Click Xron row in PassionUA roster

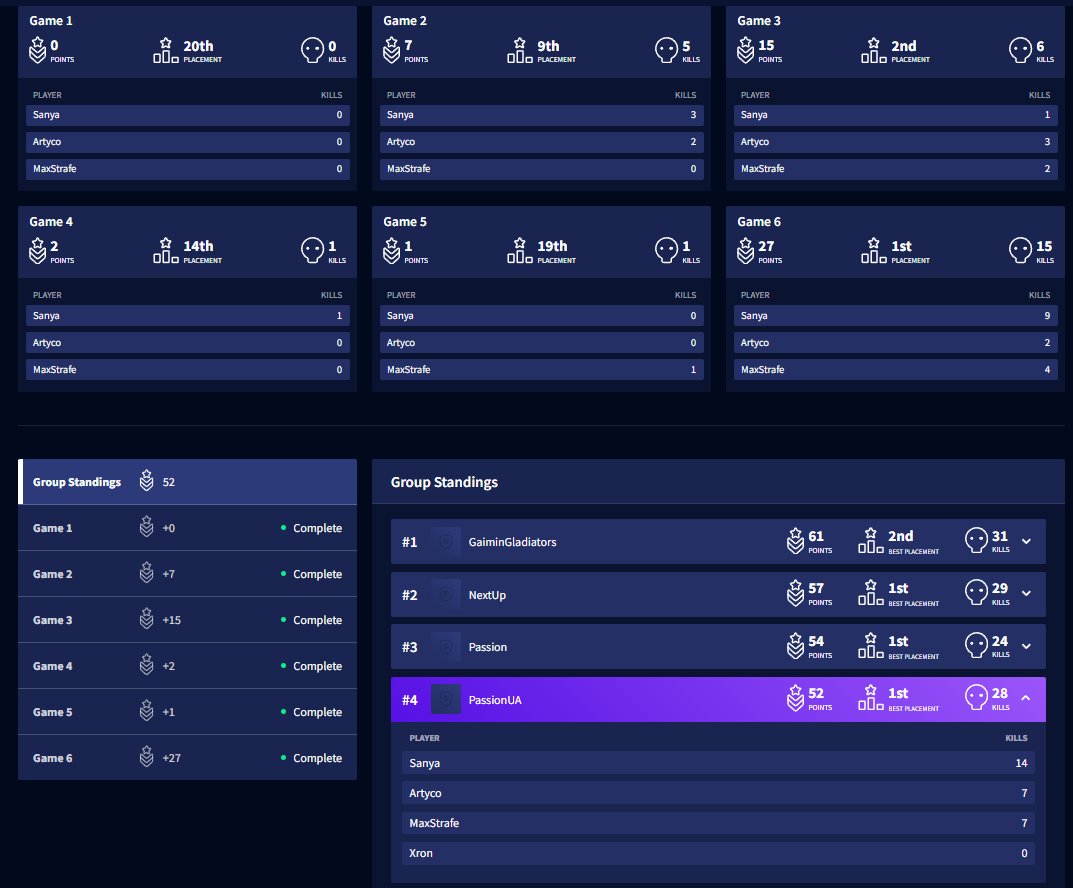point(718,853)
